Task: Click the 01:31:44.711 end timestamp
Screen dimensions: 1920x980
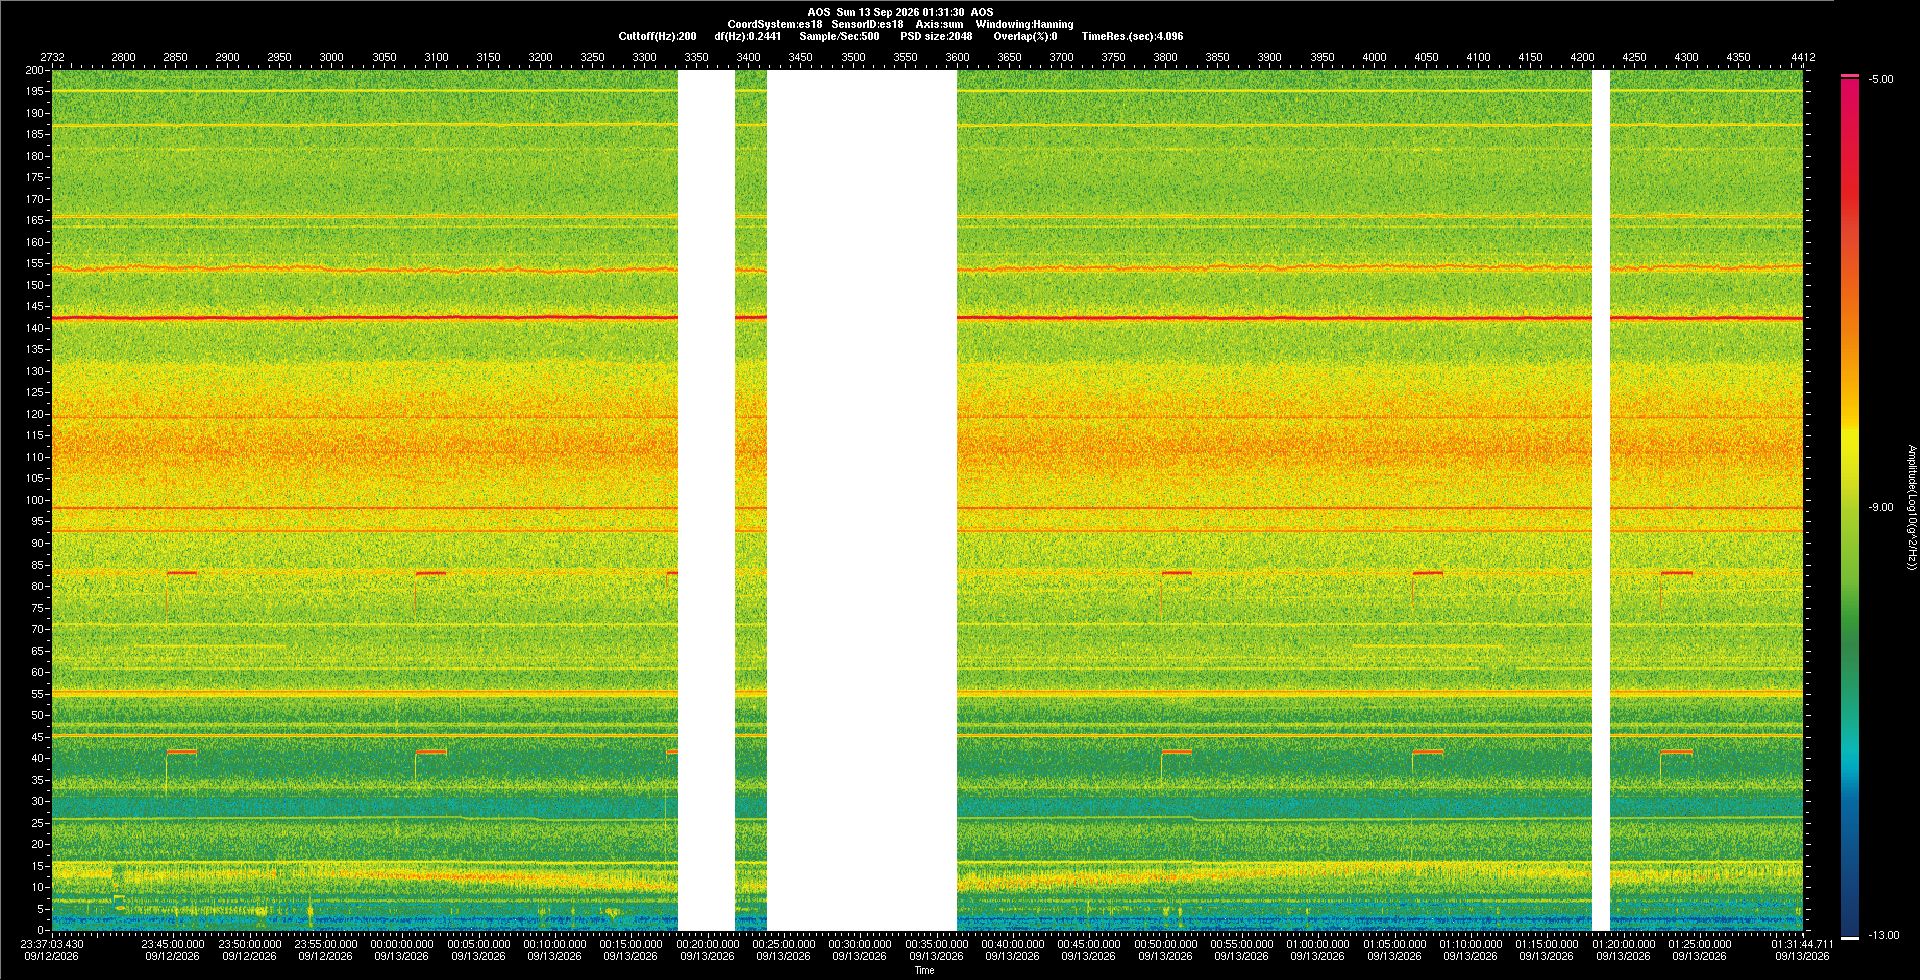Action: pos(1802,943)
